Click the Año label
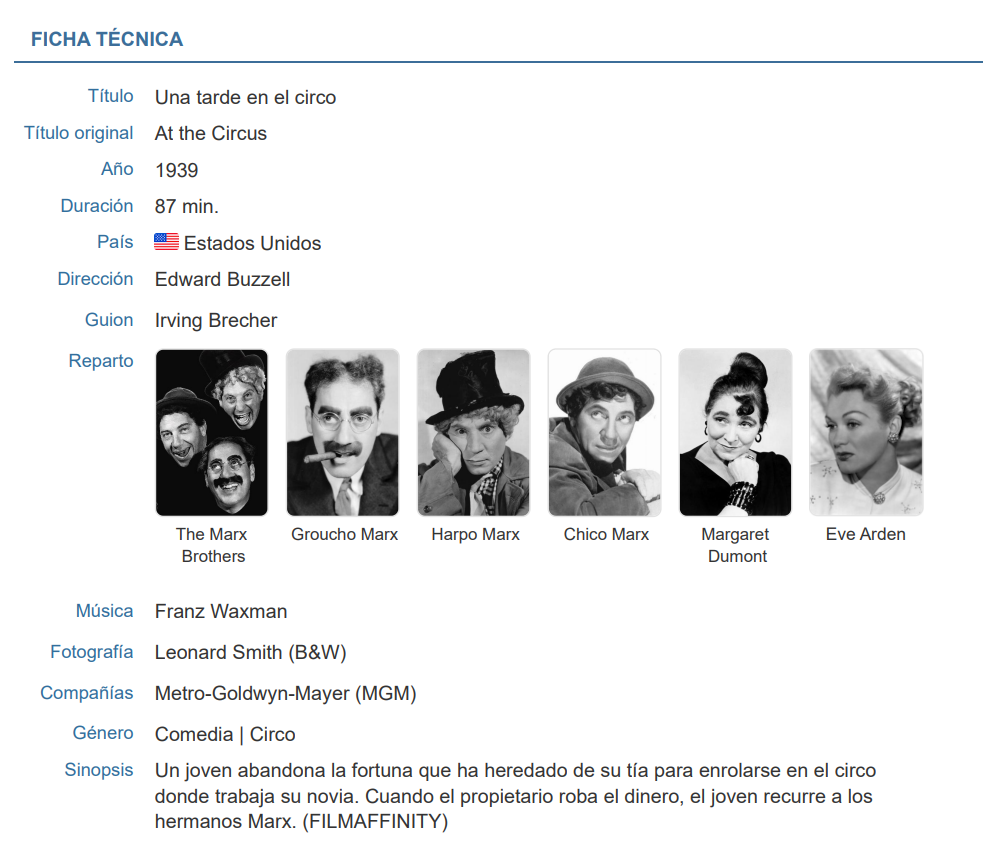 [118, 169]
